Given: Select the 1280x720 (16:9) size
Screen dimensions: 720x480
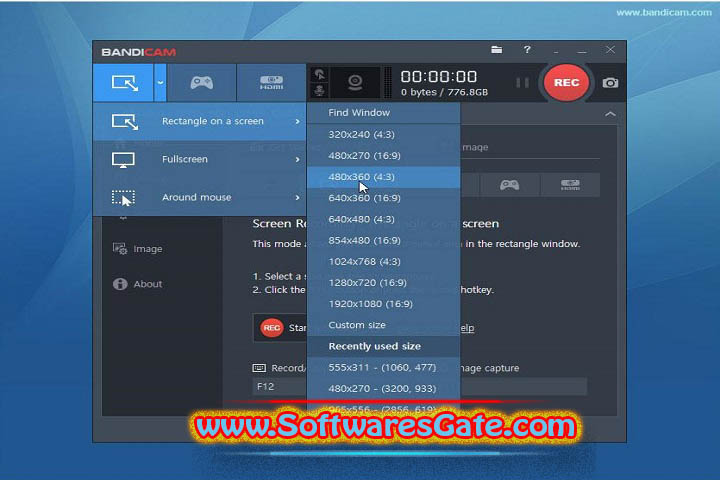Looking at the screenshot, I should click(383, 282).
